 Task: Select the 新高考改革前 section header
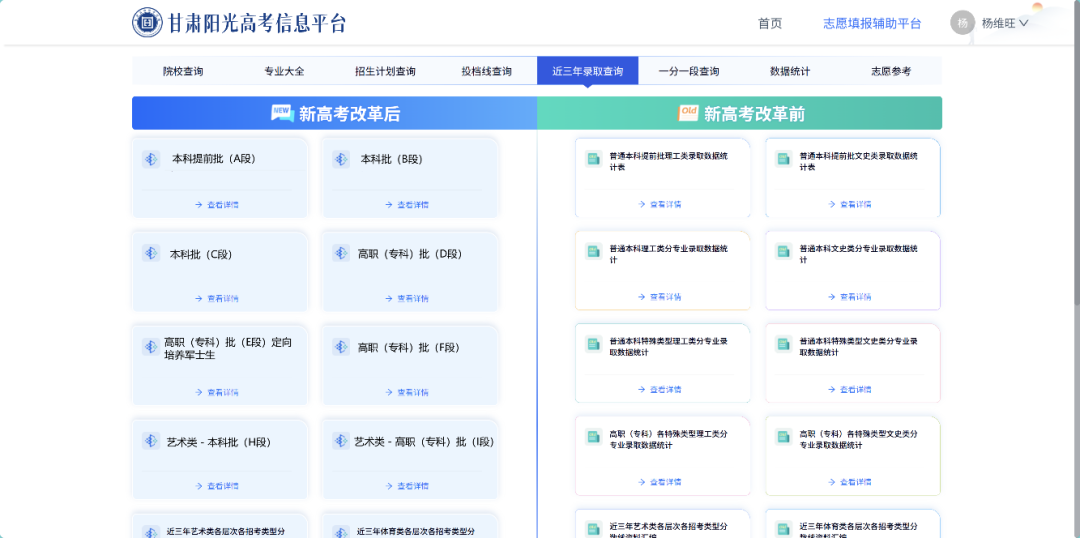coord(740,114)
